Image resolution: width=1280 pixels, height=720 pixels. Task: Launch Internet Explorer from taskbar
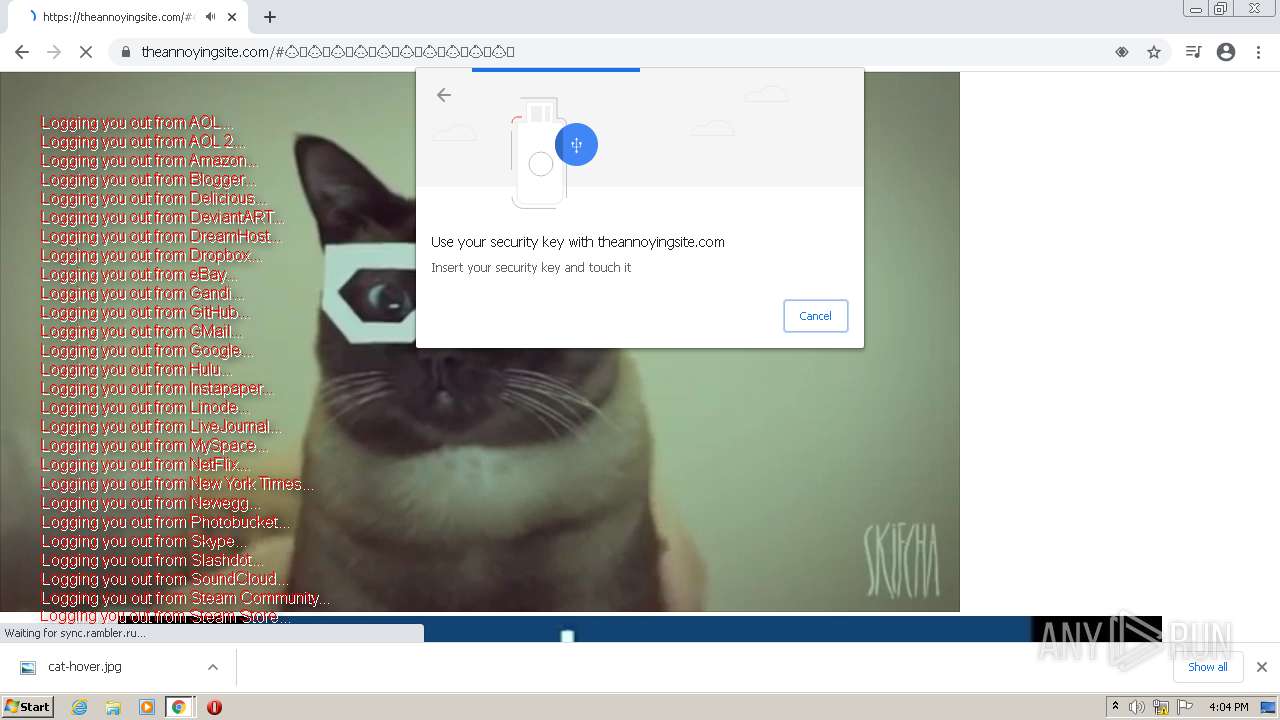point(79,707)
